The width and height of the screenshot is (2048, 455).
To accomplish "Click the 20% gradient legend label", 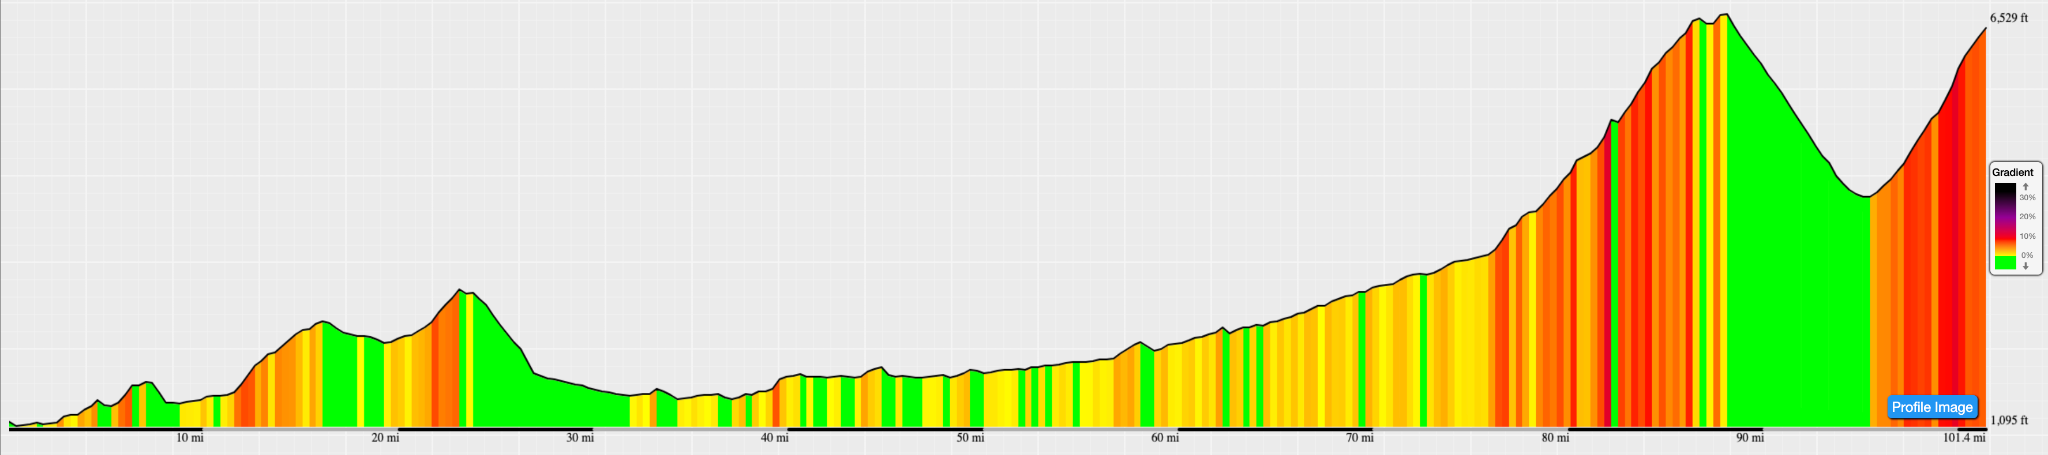I will coord(2027,216).
